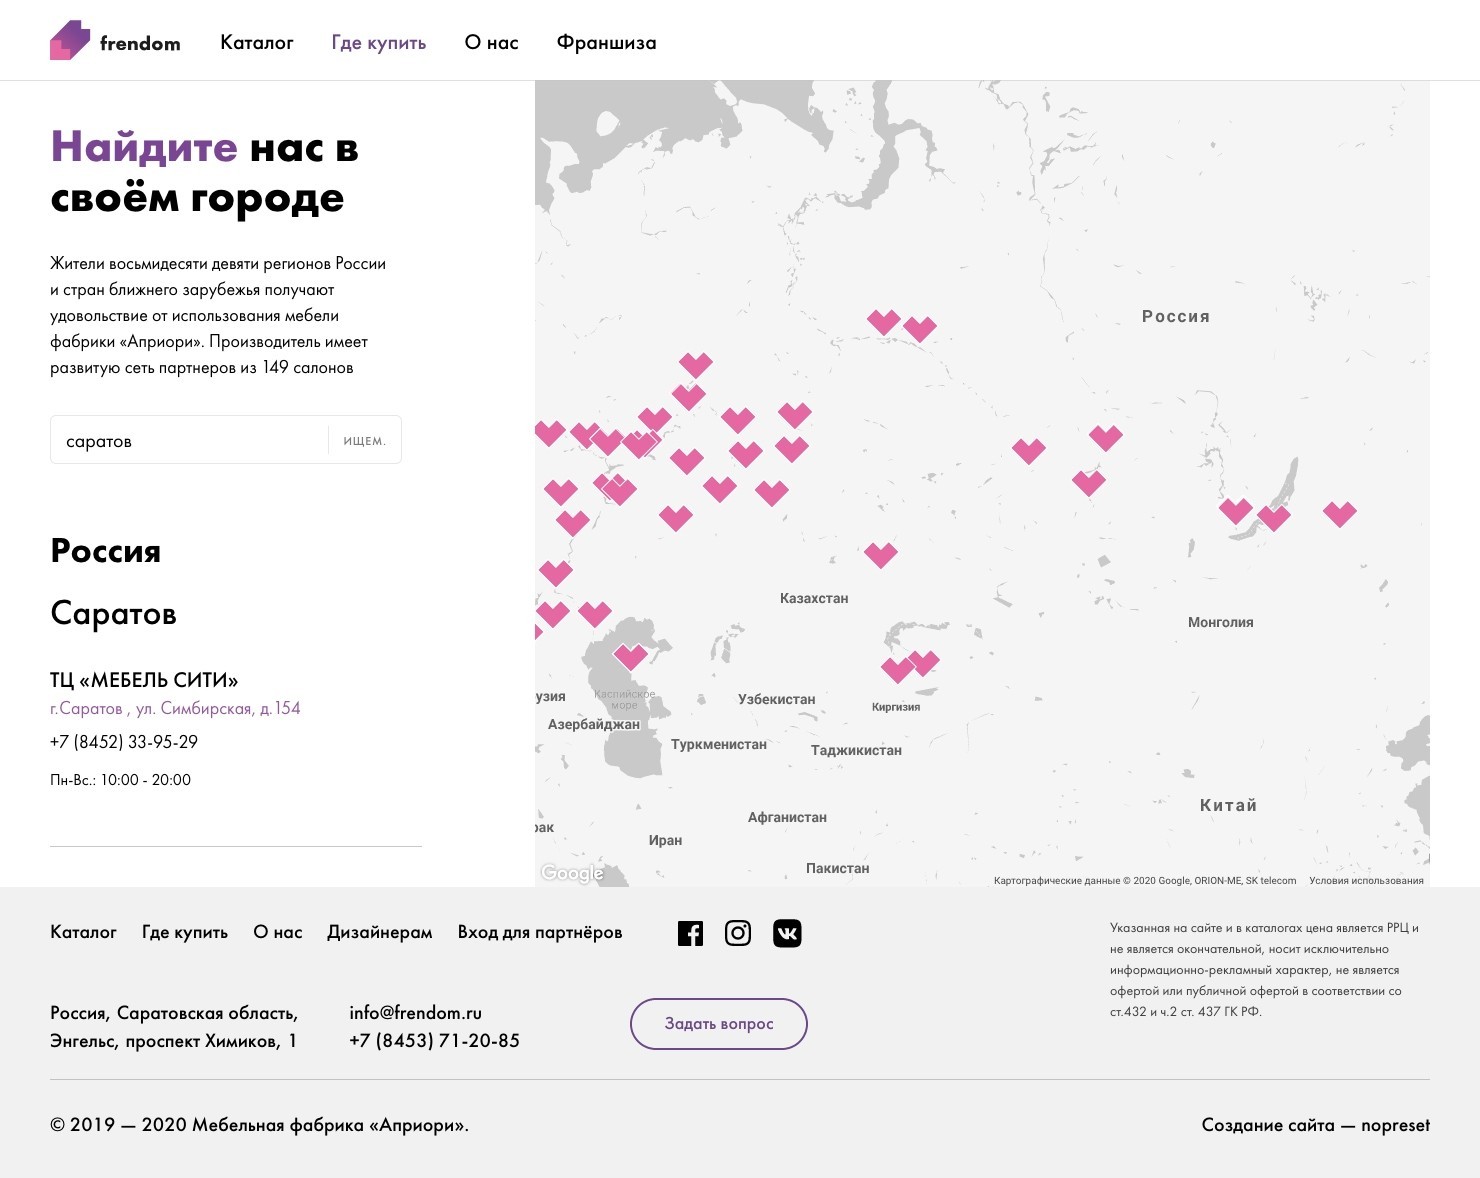Call the Саратов store phone number
Screen dimensions: 1480x1178
pos(124,742)
